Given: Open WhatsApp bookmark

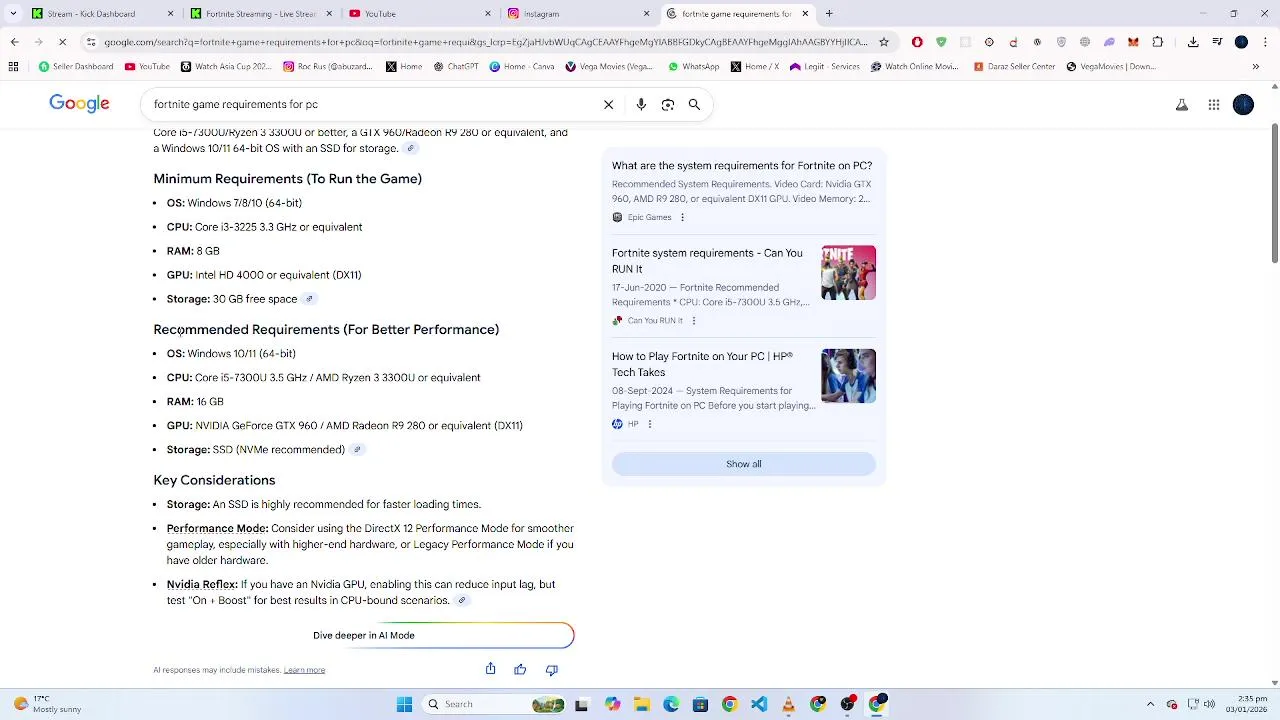Looking at the screenshot, I should pyautogui.click(x=693, y=66).
